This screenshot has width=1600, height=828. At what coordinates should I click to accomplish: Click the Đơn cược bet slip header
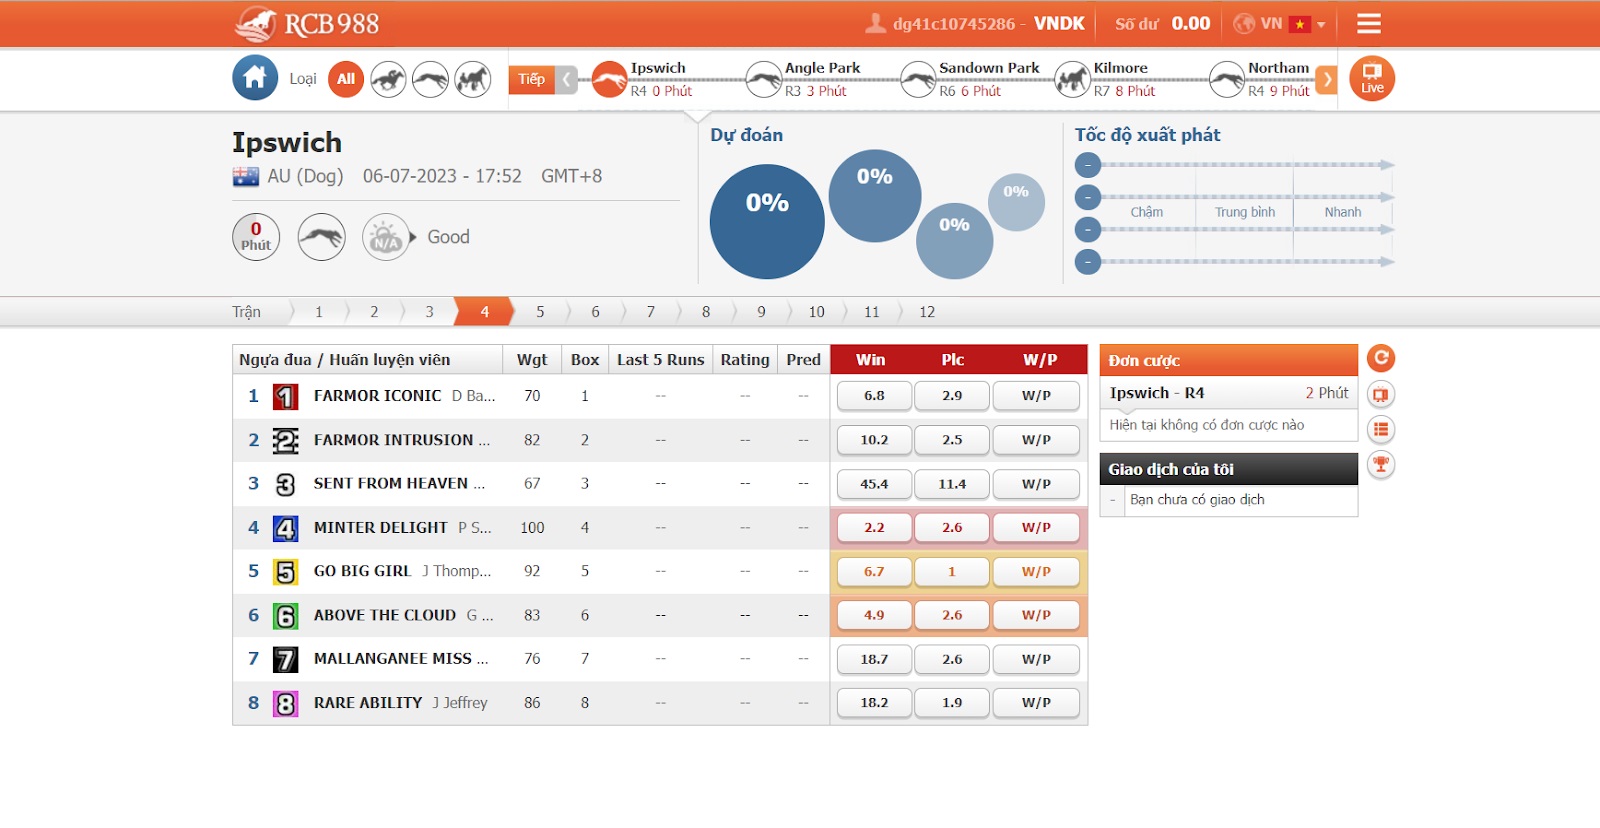(x=1229, y=361)
